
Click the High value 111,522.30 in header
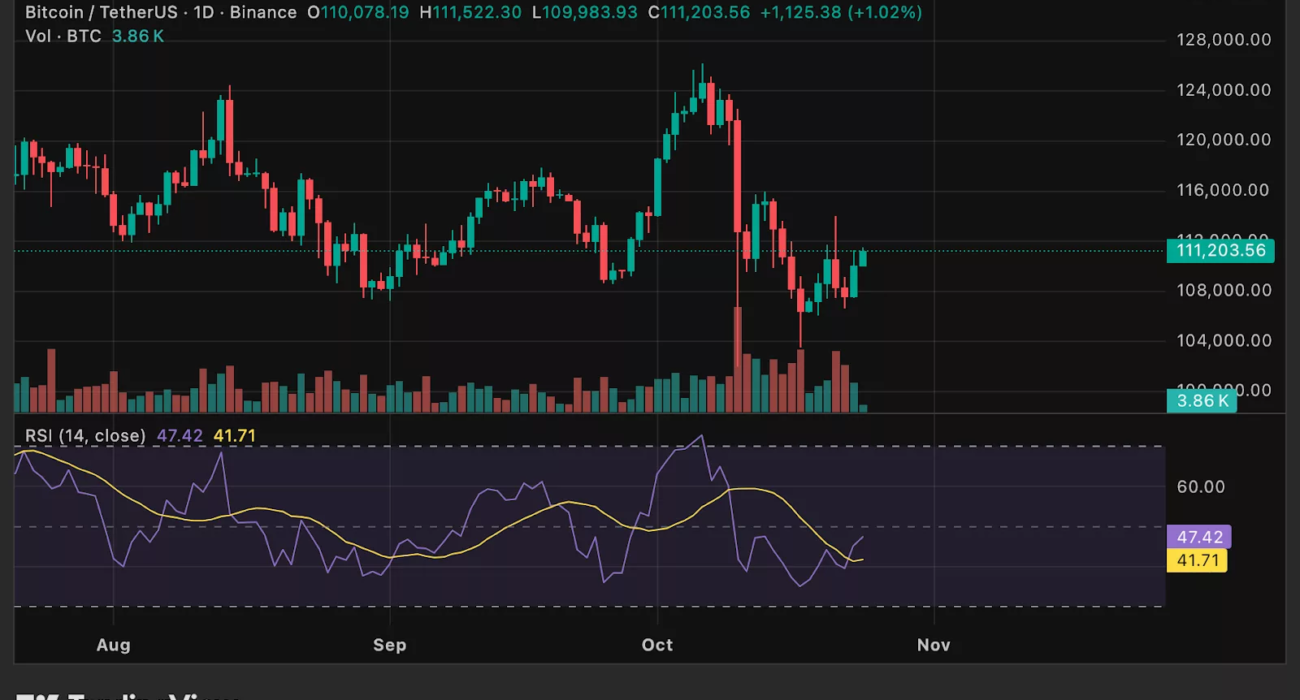[x=476, y=13]
